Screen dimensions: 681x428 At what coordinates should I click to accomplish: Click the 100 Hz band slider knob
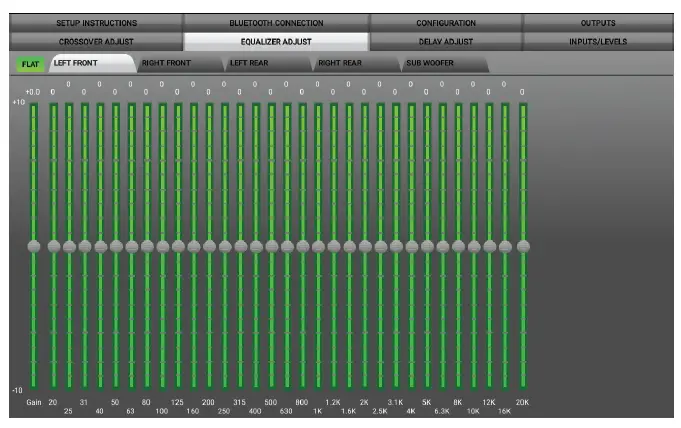pos(163,246)
